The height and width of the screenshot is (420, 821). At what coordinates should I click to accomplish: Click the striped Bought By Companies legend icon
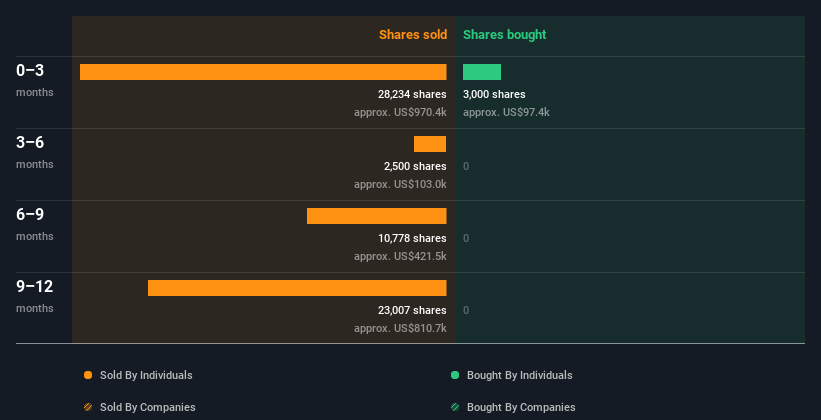point(455,407)
